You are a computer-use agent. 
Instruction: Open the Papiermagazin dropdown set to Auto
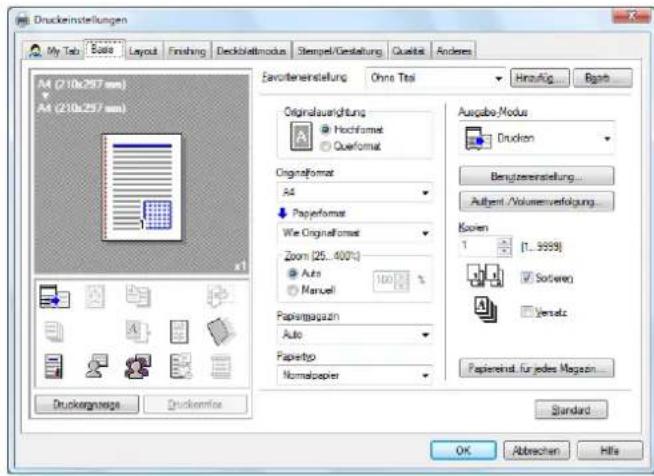pos(355,335)
